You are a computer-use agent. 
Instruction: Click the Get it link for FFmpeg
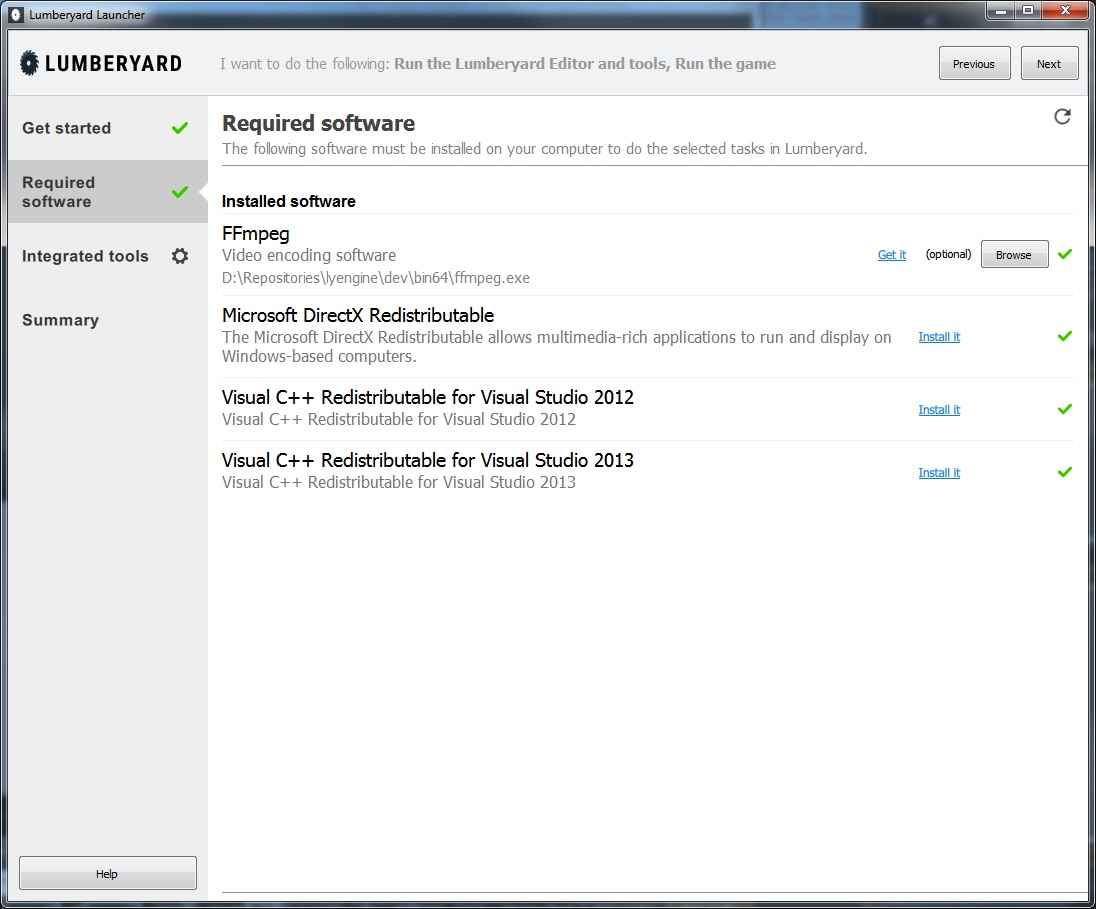pyautogui.click(x=892, y=255)
